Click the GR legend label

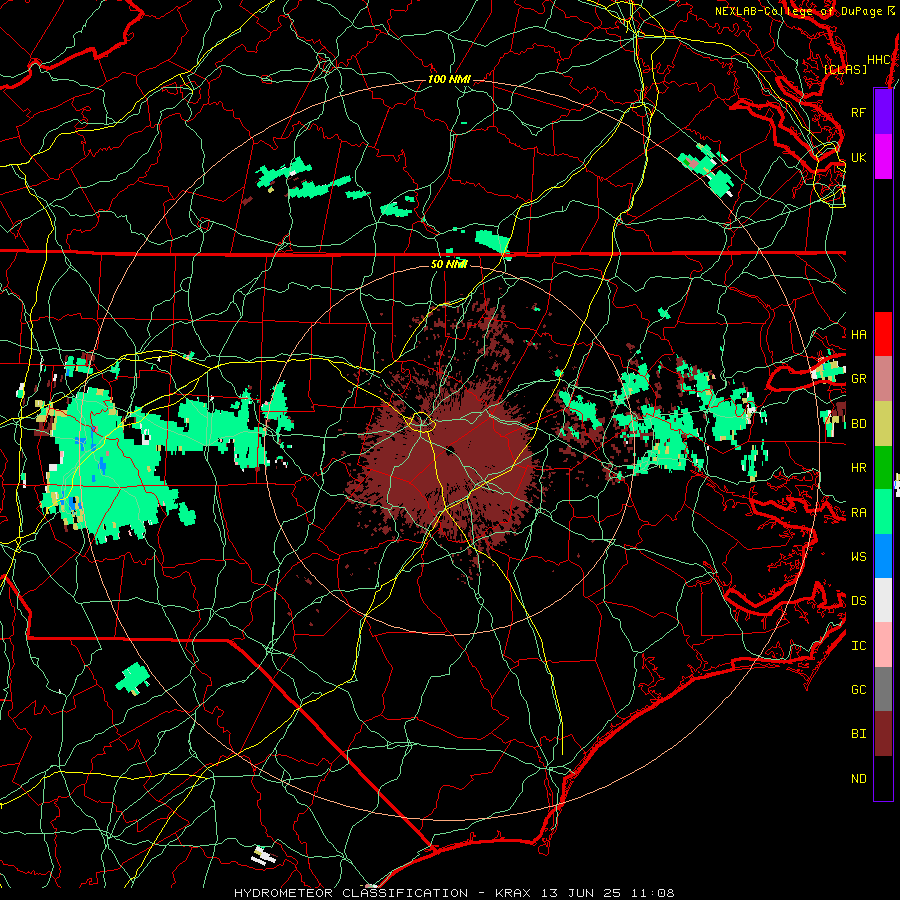pyautogui.click(x=859, y=379)
